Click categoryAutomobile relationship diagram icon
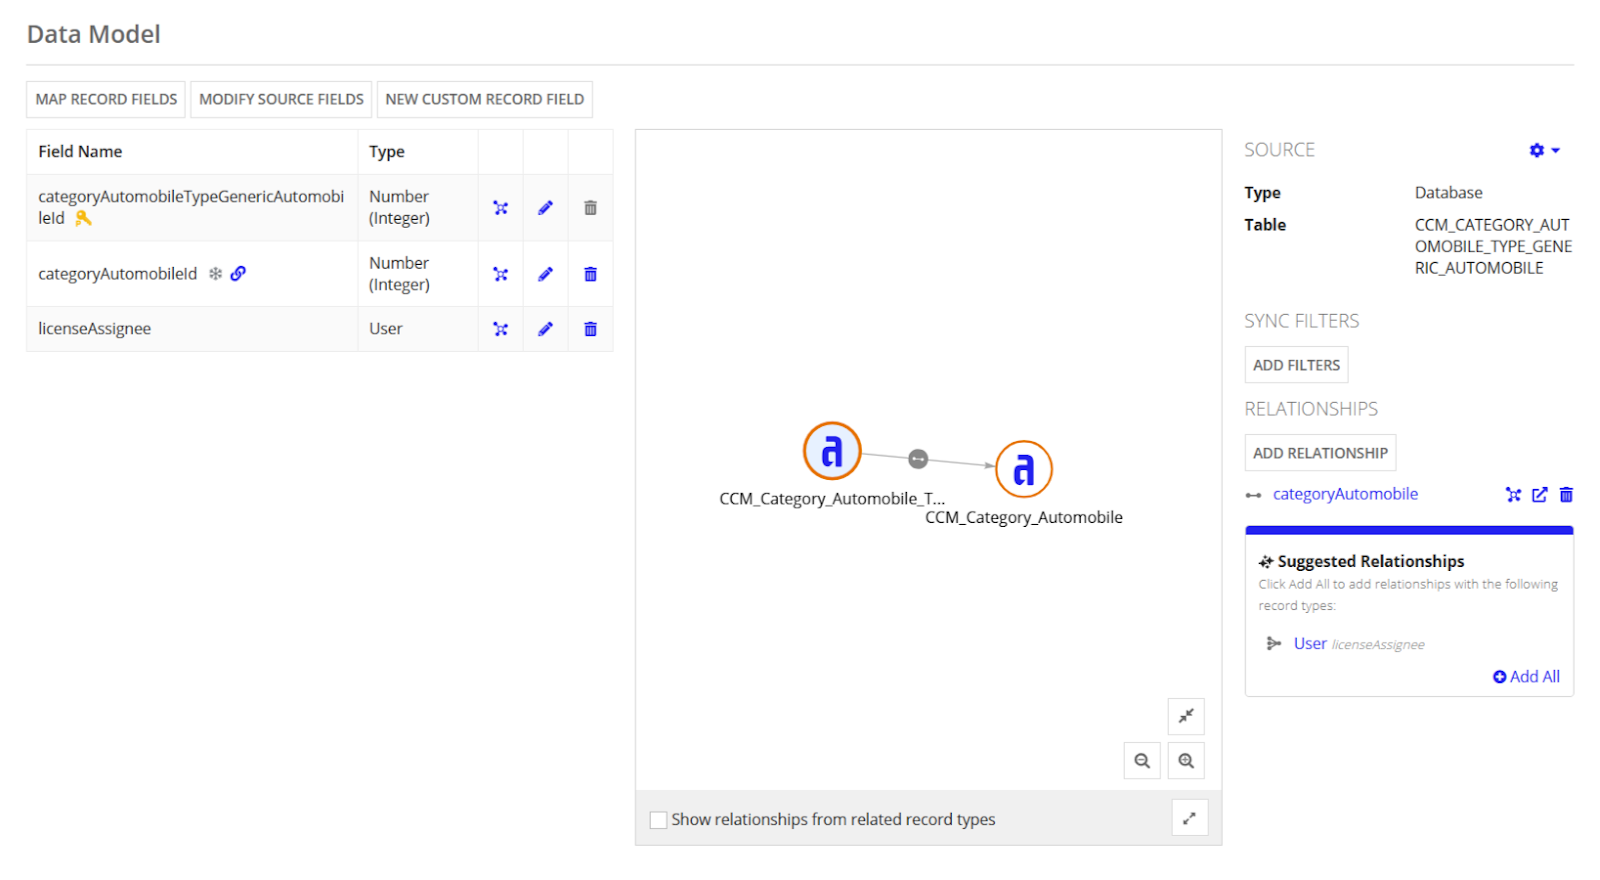 pyautogui.click(x=1513, y=494)
